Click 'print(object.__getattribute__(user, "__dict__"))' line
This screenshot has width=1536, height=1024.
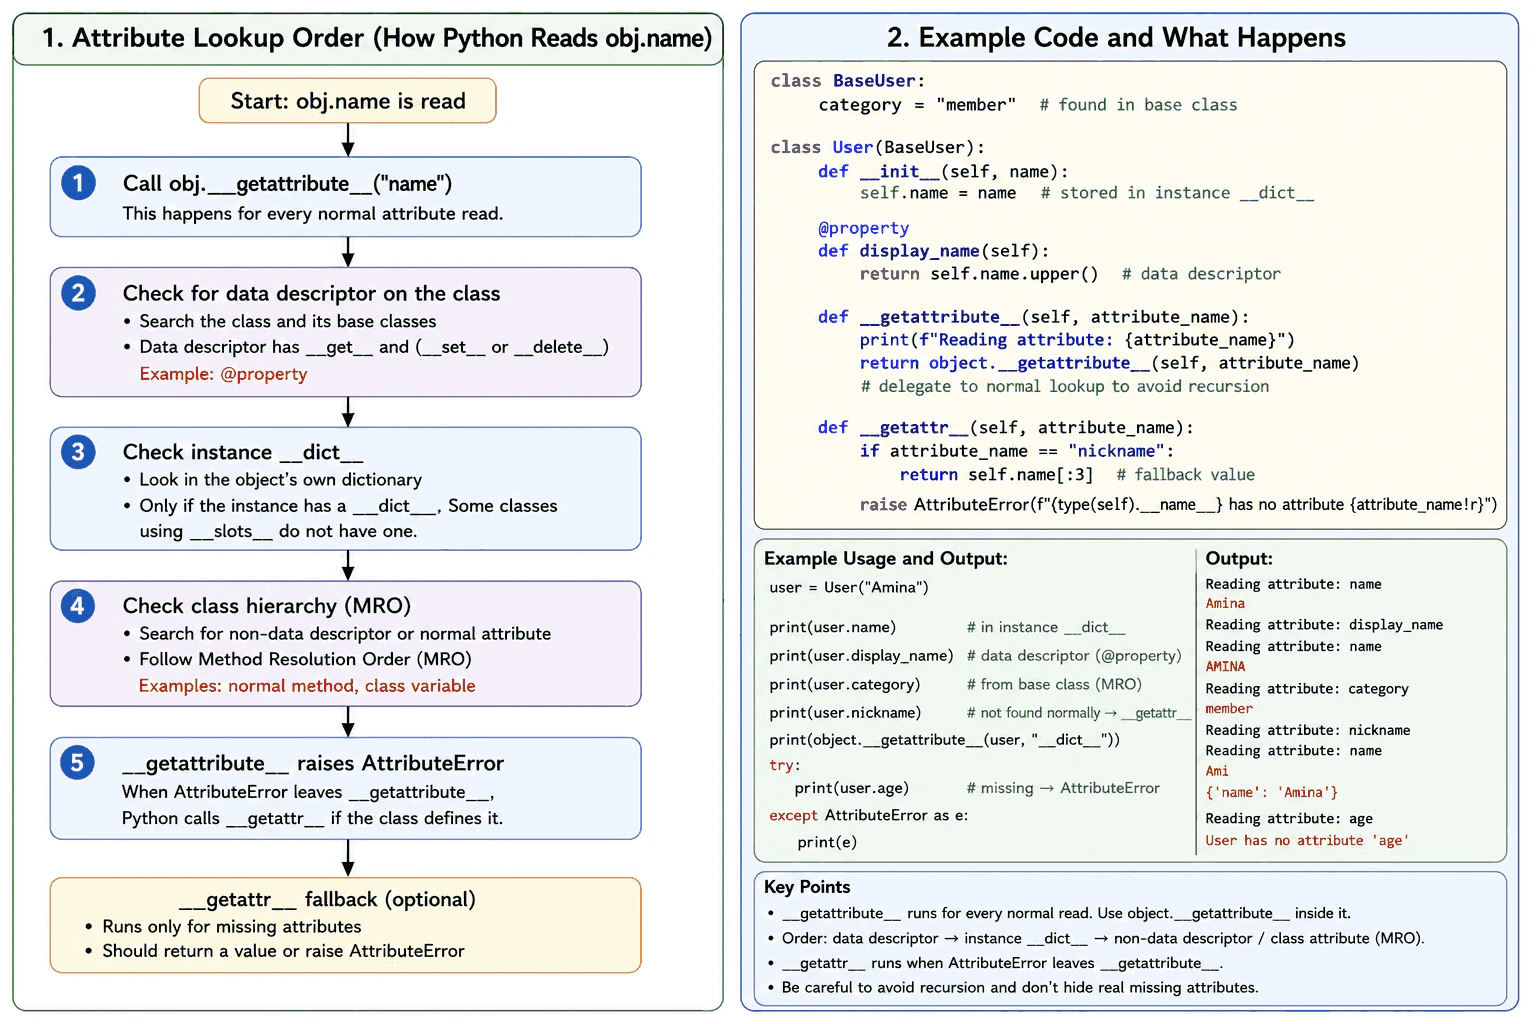pos(944,740)
